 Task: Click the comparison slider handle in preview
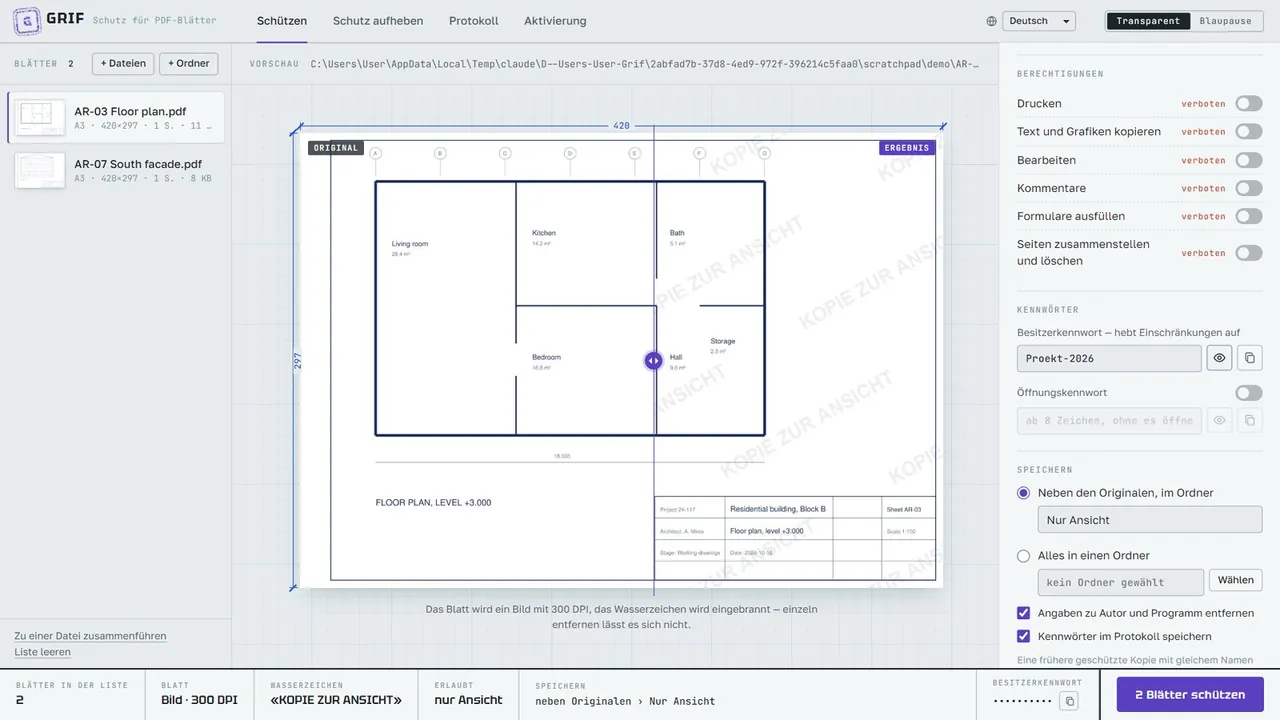click(653, 361)
